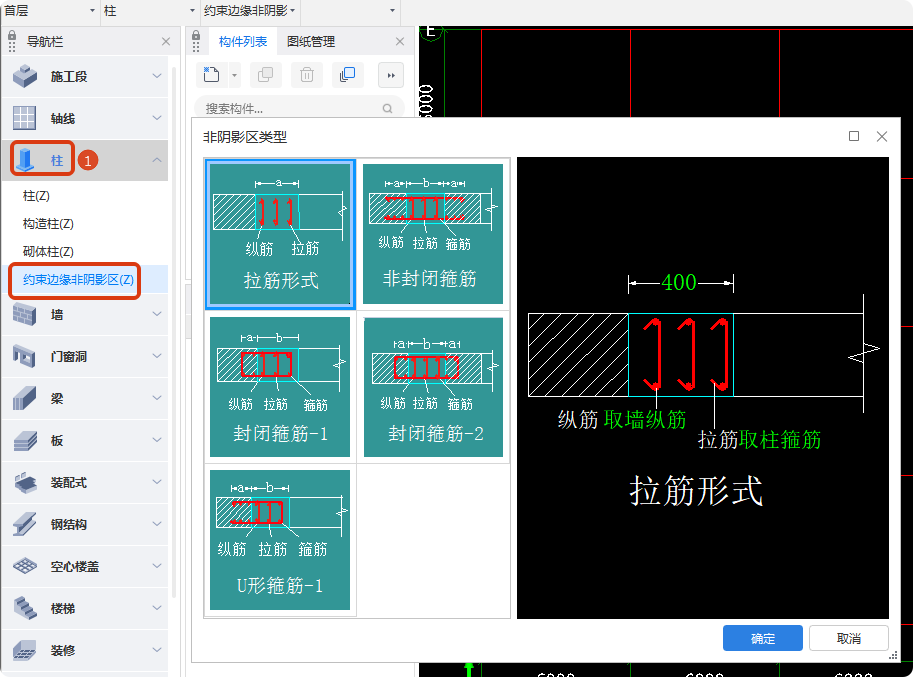Click the copy component icon in the toolbar
The width and height of the screenshot is (913, 677).
click(x=264, y=74)
